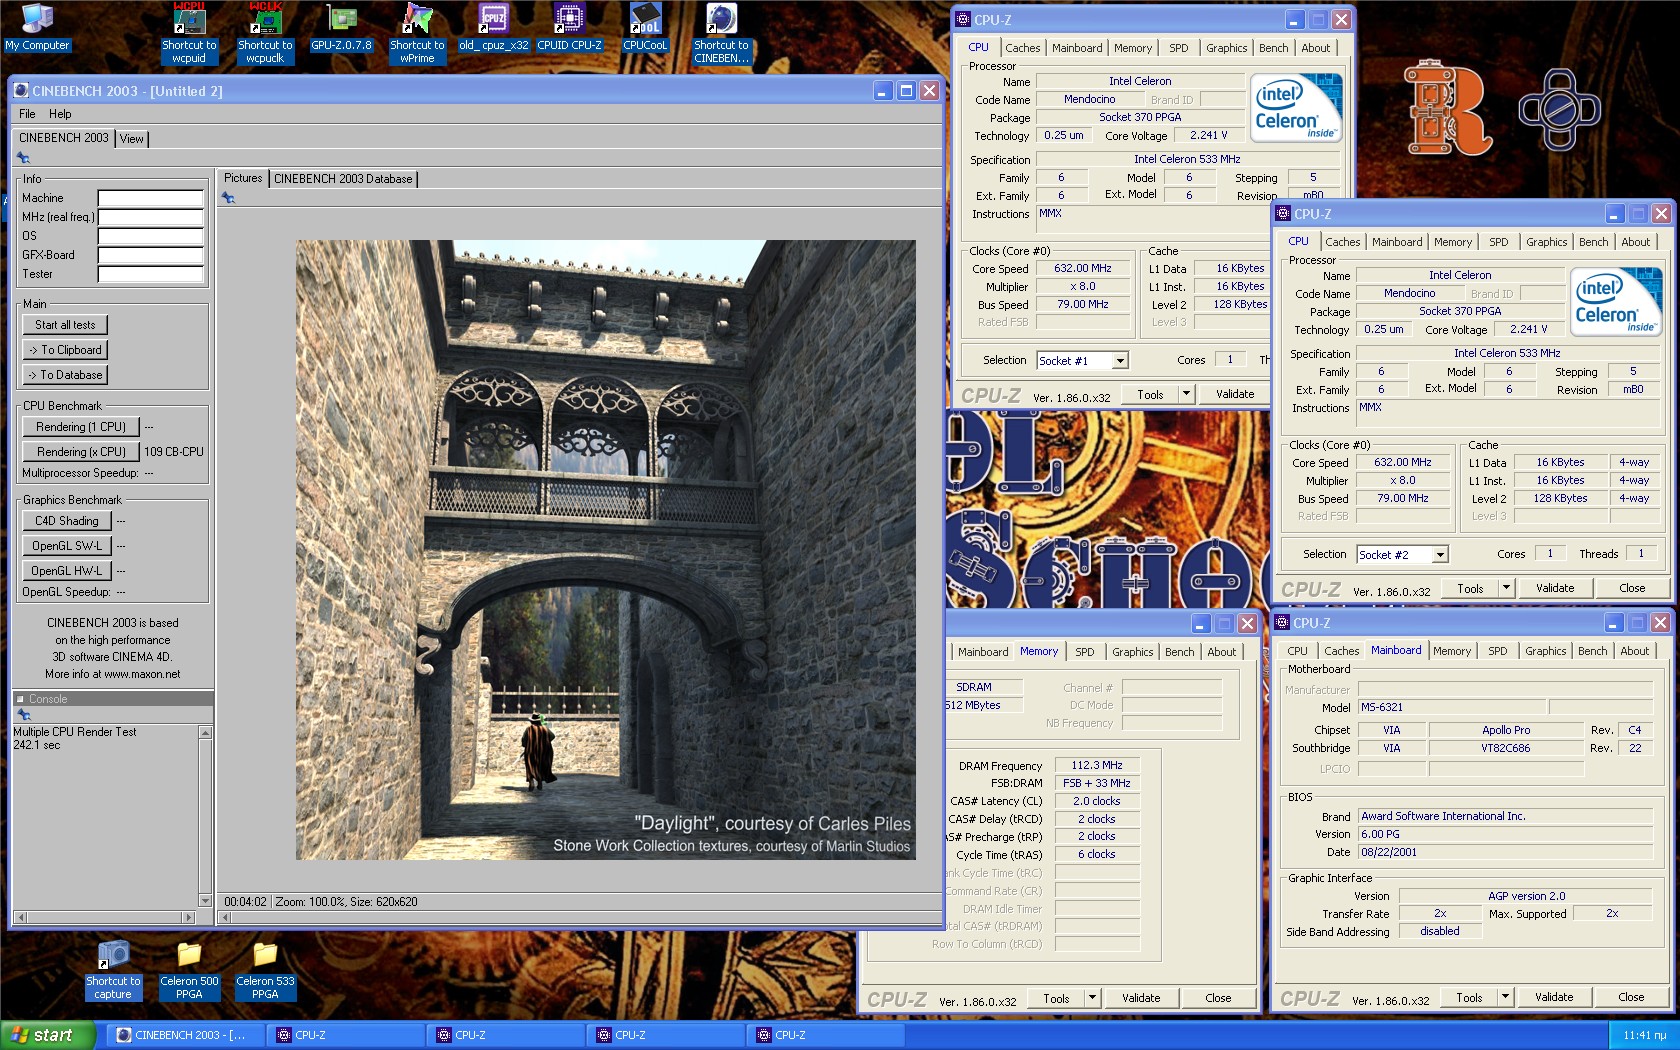Click the To Clipboard button

coord(65,350)
